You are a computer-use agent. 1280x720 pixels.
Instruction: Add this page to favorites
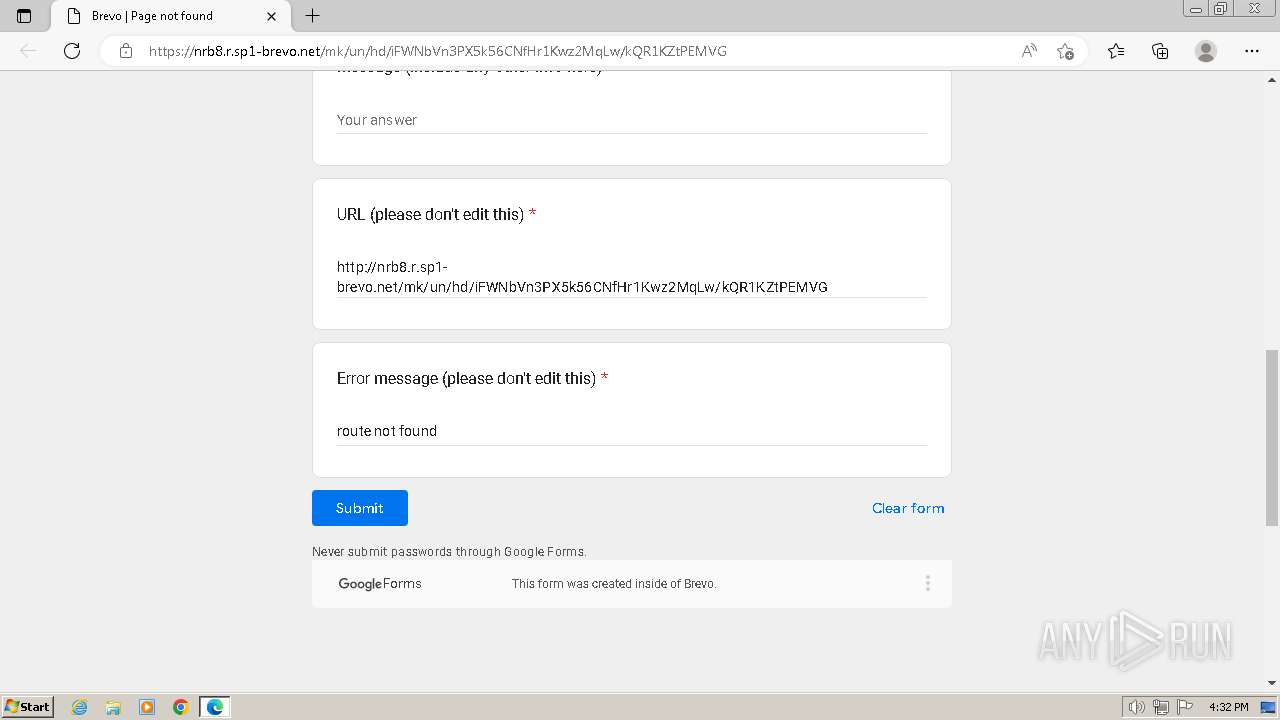1065,51
